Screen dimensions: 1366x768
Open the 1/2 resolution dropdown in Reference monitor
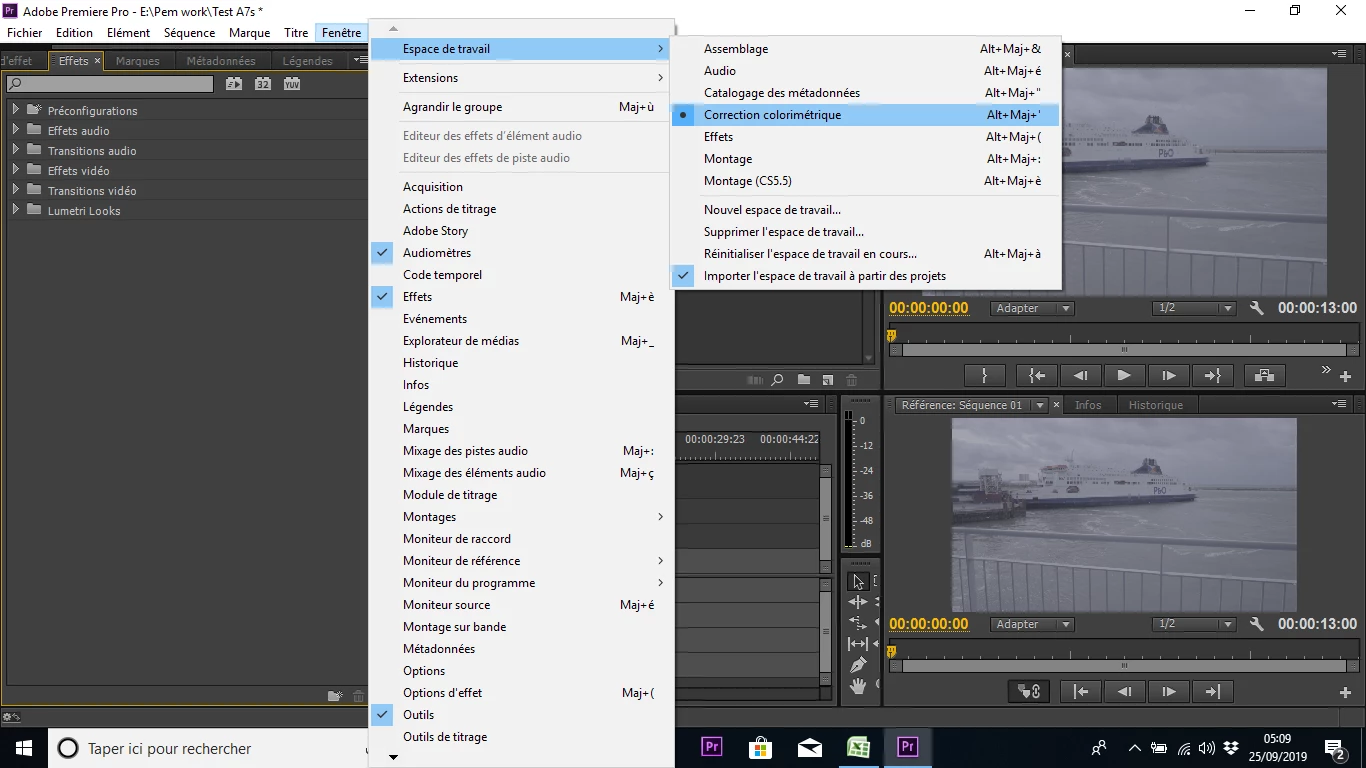click(1195, 624)
